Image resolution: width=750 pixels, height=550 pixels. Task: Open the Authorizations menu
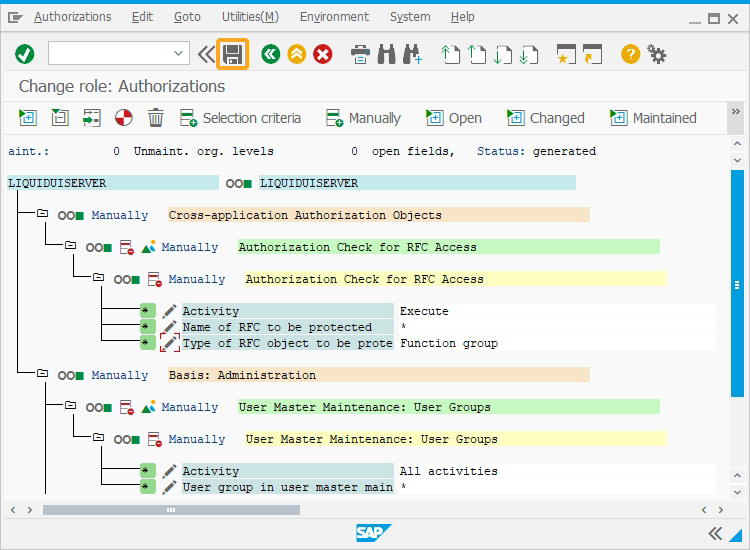72,17
